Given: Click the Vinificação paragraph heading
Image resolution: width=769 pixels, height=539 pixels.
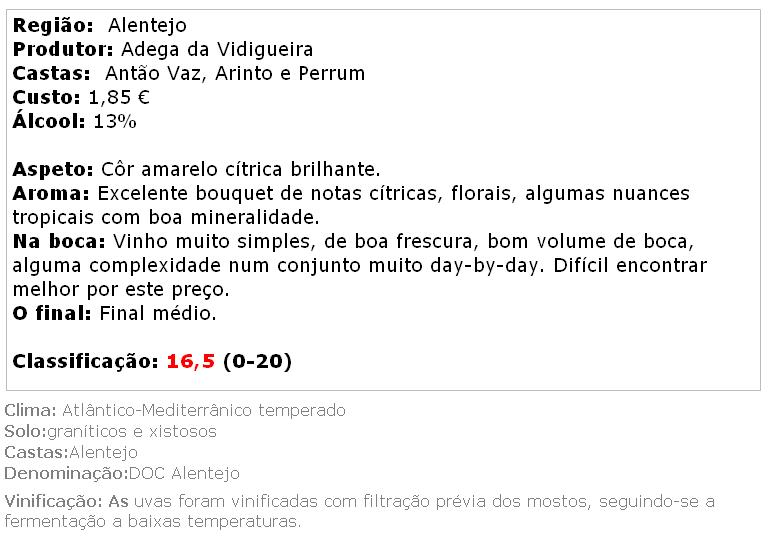Looking at the screenshot, I should click(x=53, y=502).
